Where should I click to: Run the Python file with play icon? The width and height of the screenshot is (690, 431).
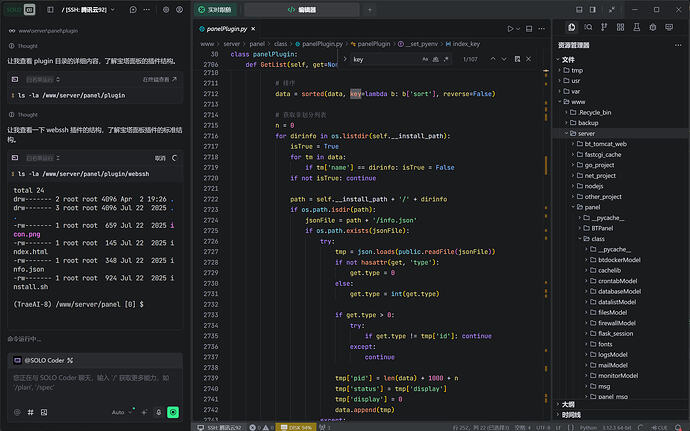tap(510, 29)
